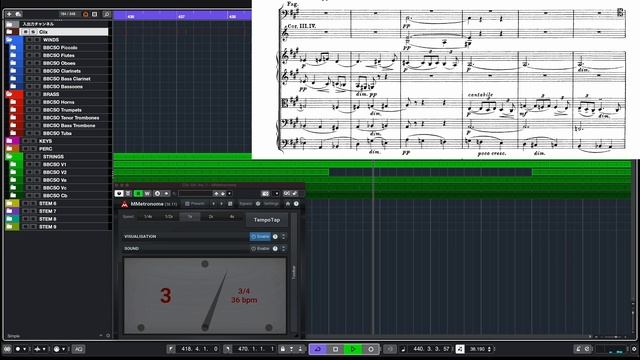
Task: Expand the STEM 9 folder
Action: [9, 227]
